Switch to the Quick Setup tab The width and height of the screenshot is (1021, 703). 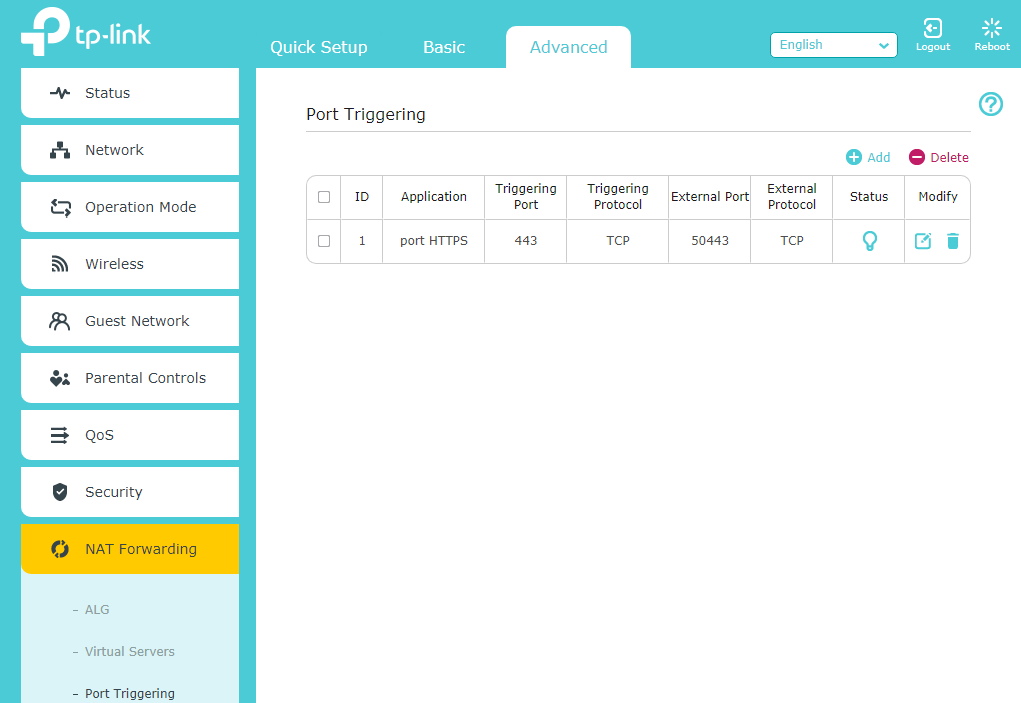pos(319,47)
